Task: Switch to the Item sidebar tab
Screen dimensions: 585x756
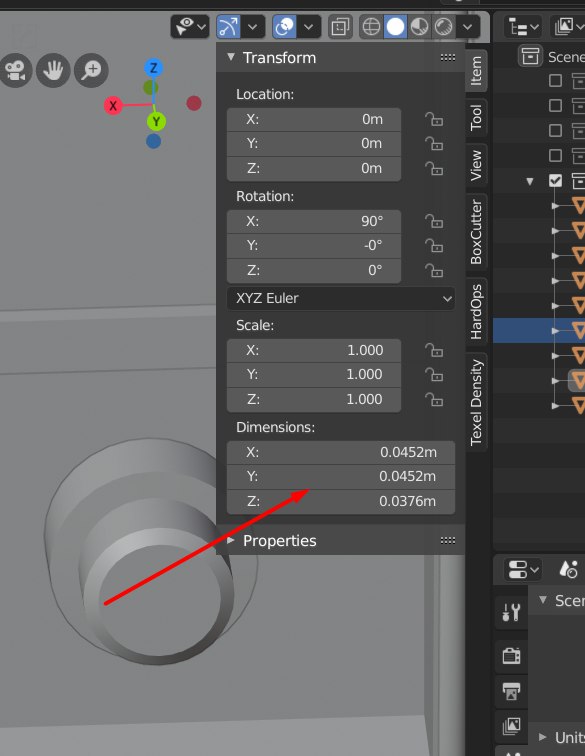Action: point(476,71)
